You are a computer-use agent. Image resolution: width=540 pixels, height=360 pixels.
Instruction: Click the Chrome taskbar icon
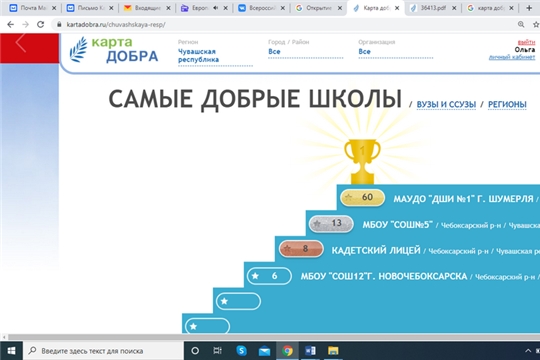[x=287, y=351]
